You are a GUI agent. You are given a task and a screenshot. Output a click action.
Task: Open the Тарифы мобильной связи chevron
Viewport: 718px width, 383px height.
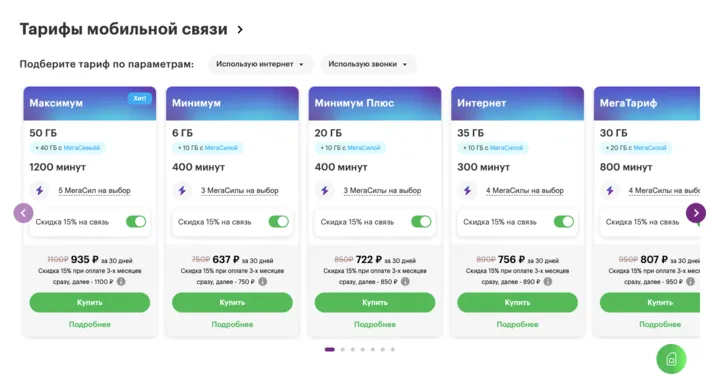pyautogui.click(x=240, y=30)
